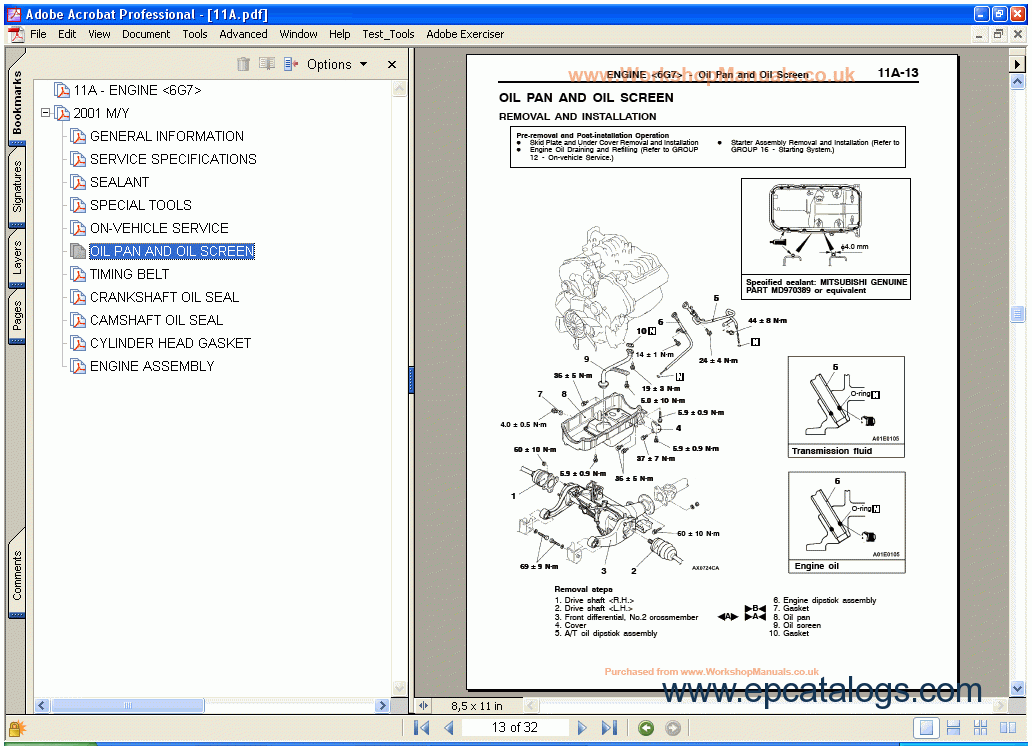This screenshot has height=746, width=1032.
Task: Open the File menu
Action: point(38,34)
